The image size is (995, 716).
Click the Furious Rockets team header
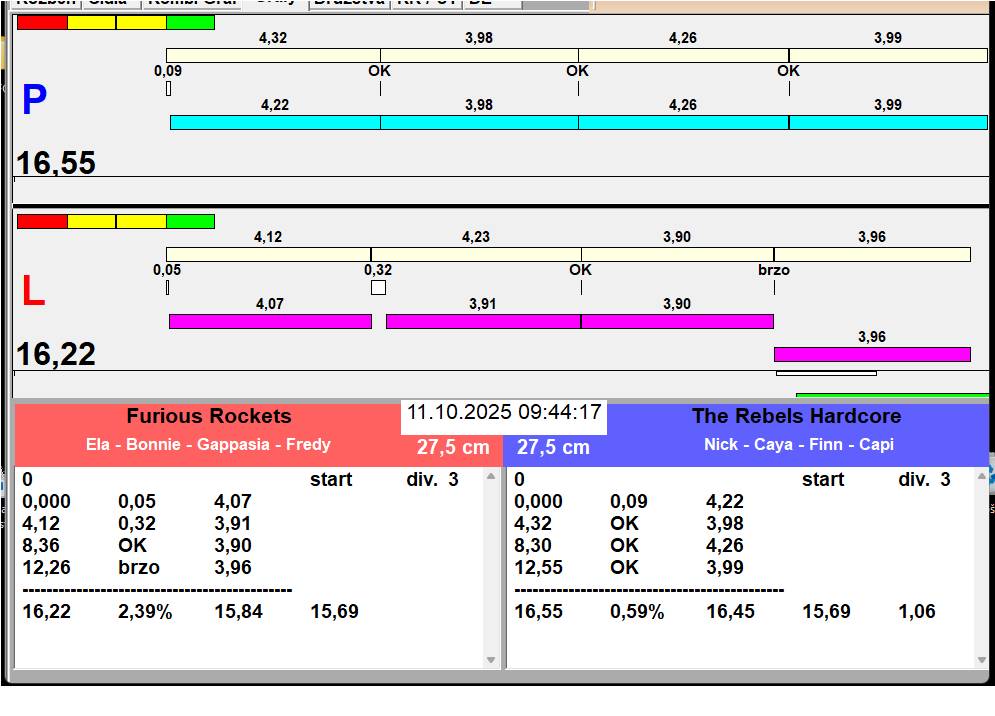[x=208, y=417]
